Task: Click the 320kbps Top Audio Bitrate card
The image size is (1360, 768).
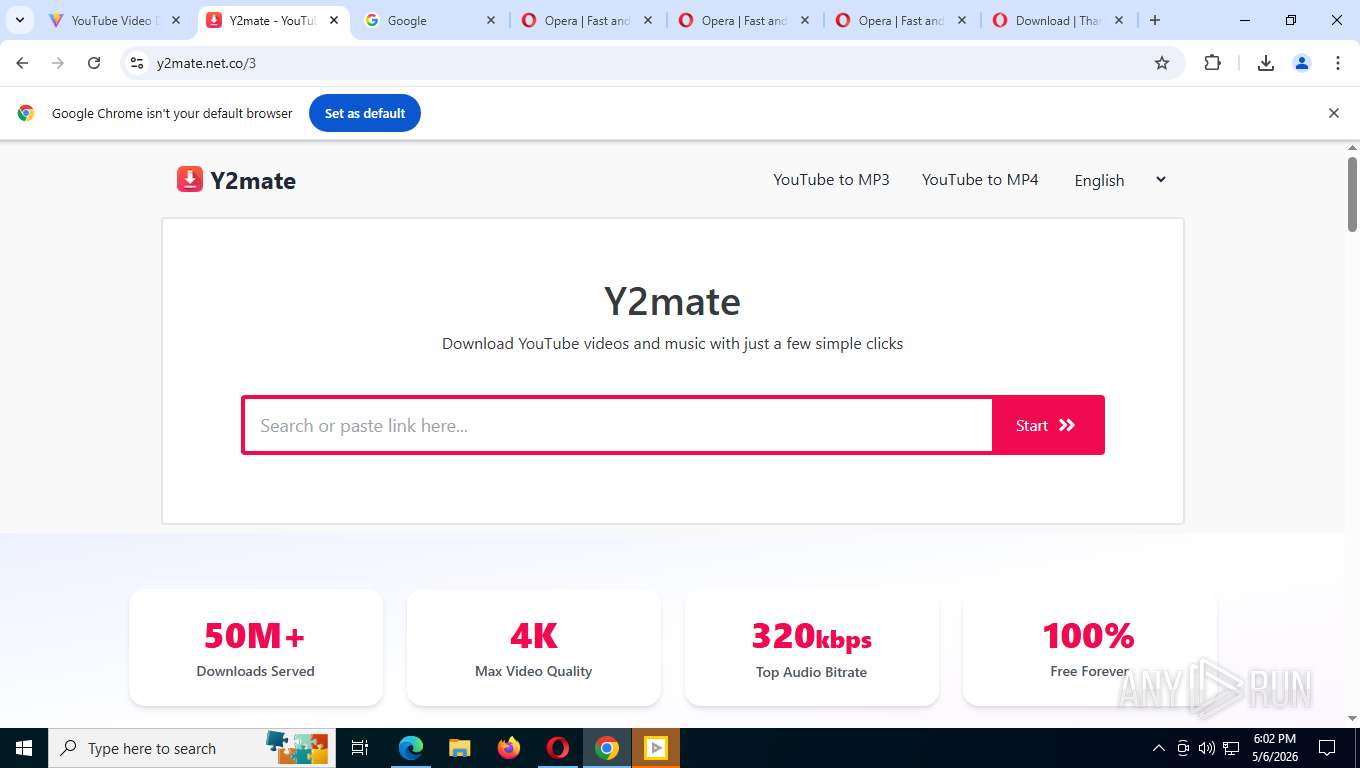Action: (x=811, y=647)
